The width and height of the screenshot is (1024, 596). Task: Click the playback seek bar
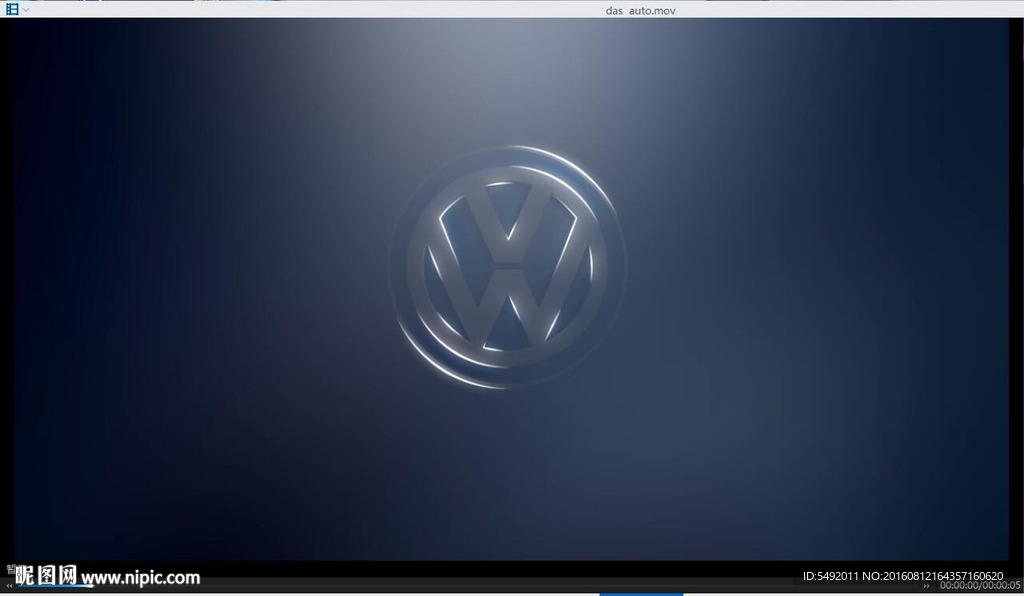click(470, 586)
